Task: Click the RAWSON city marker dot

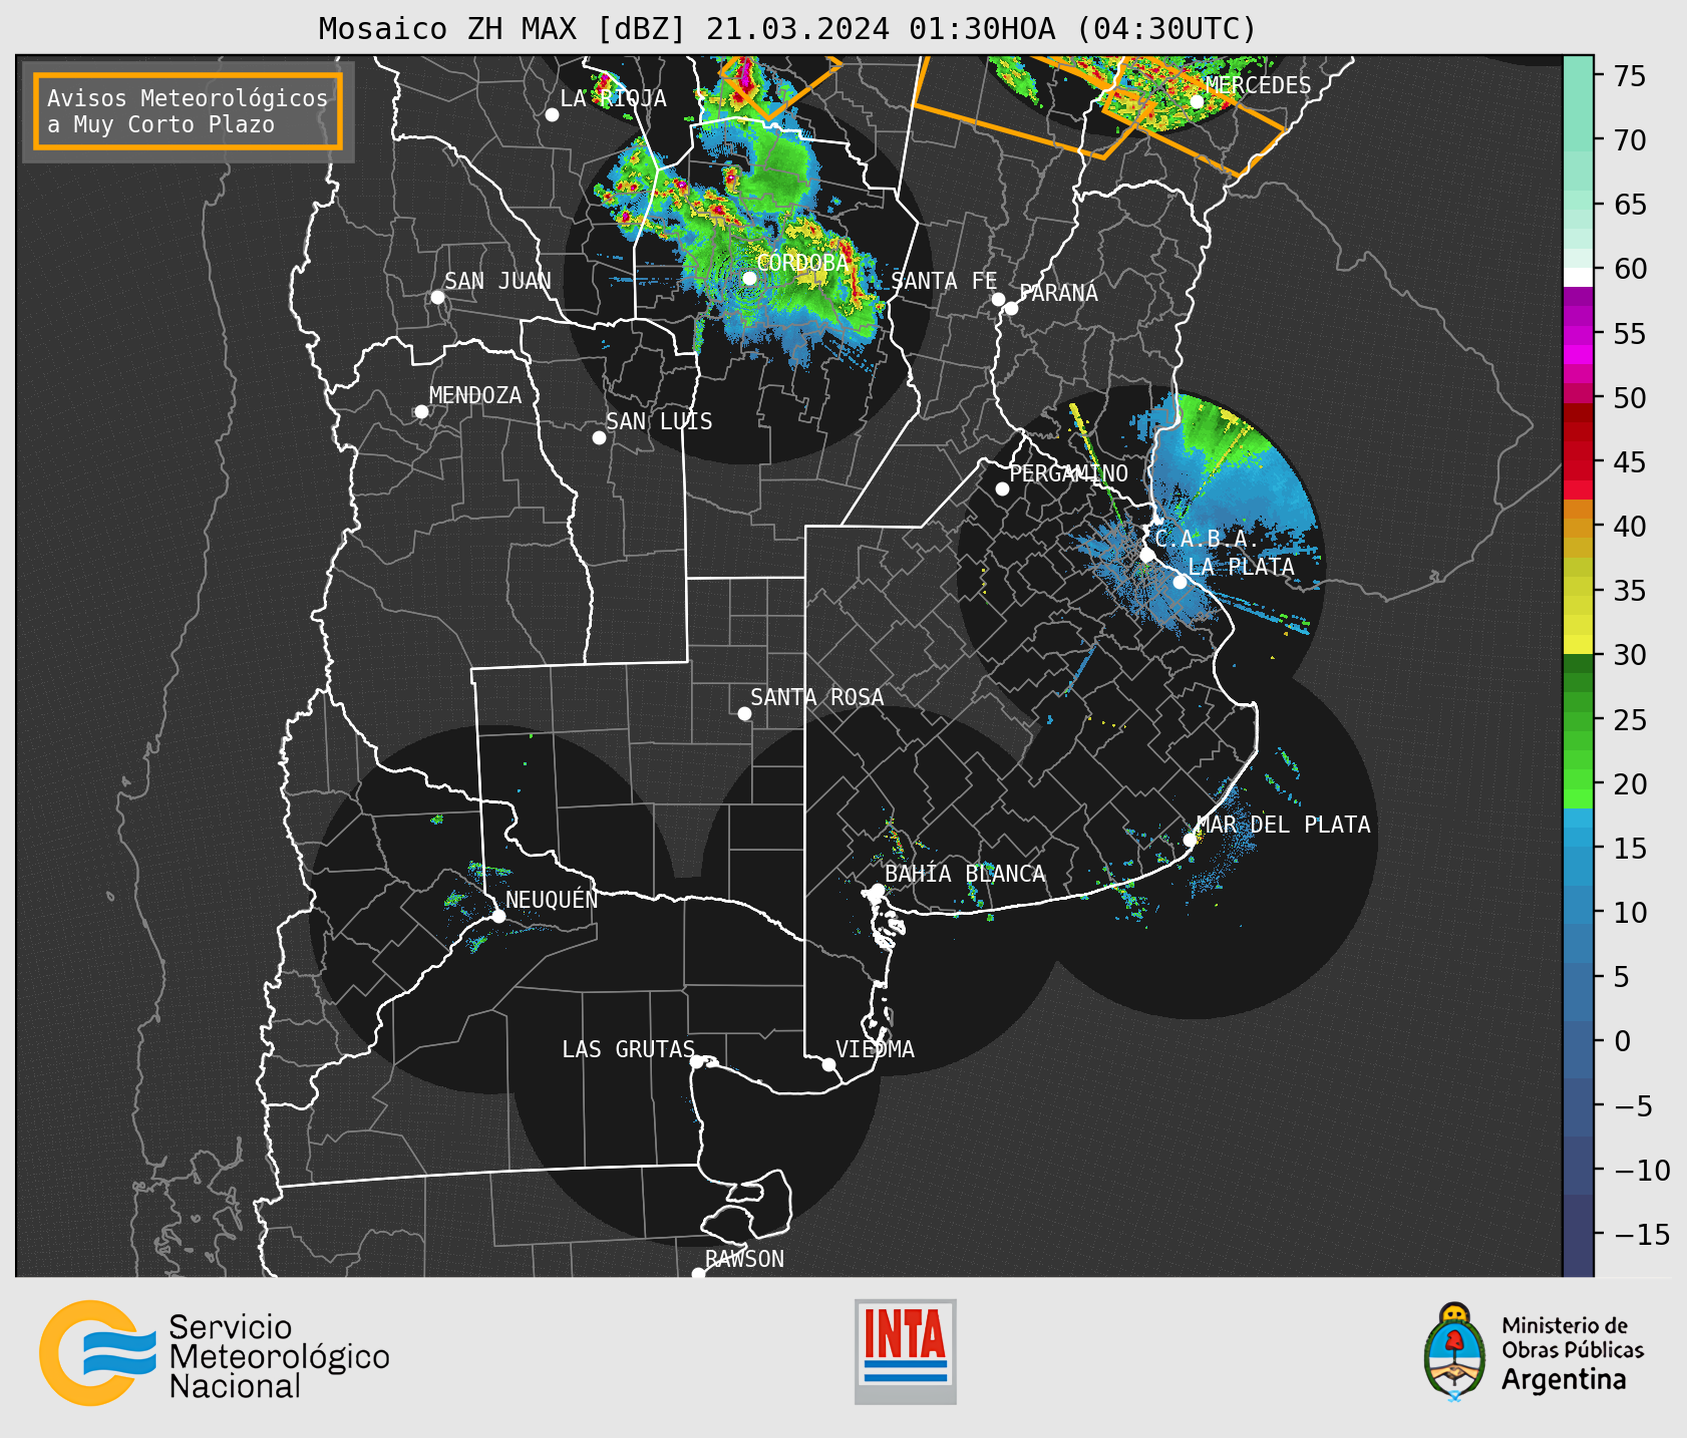Action: (698, 1273)
